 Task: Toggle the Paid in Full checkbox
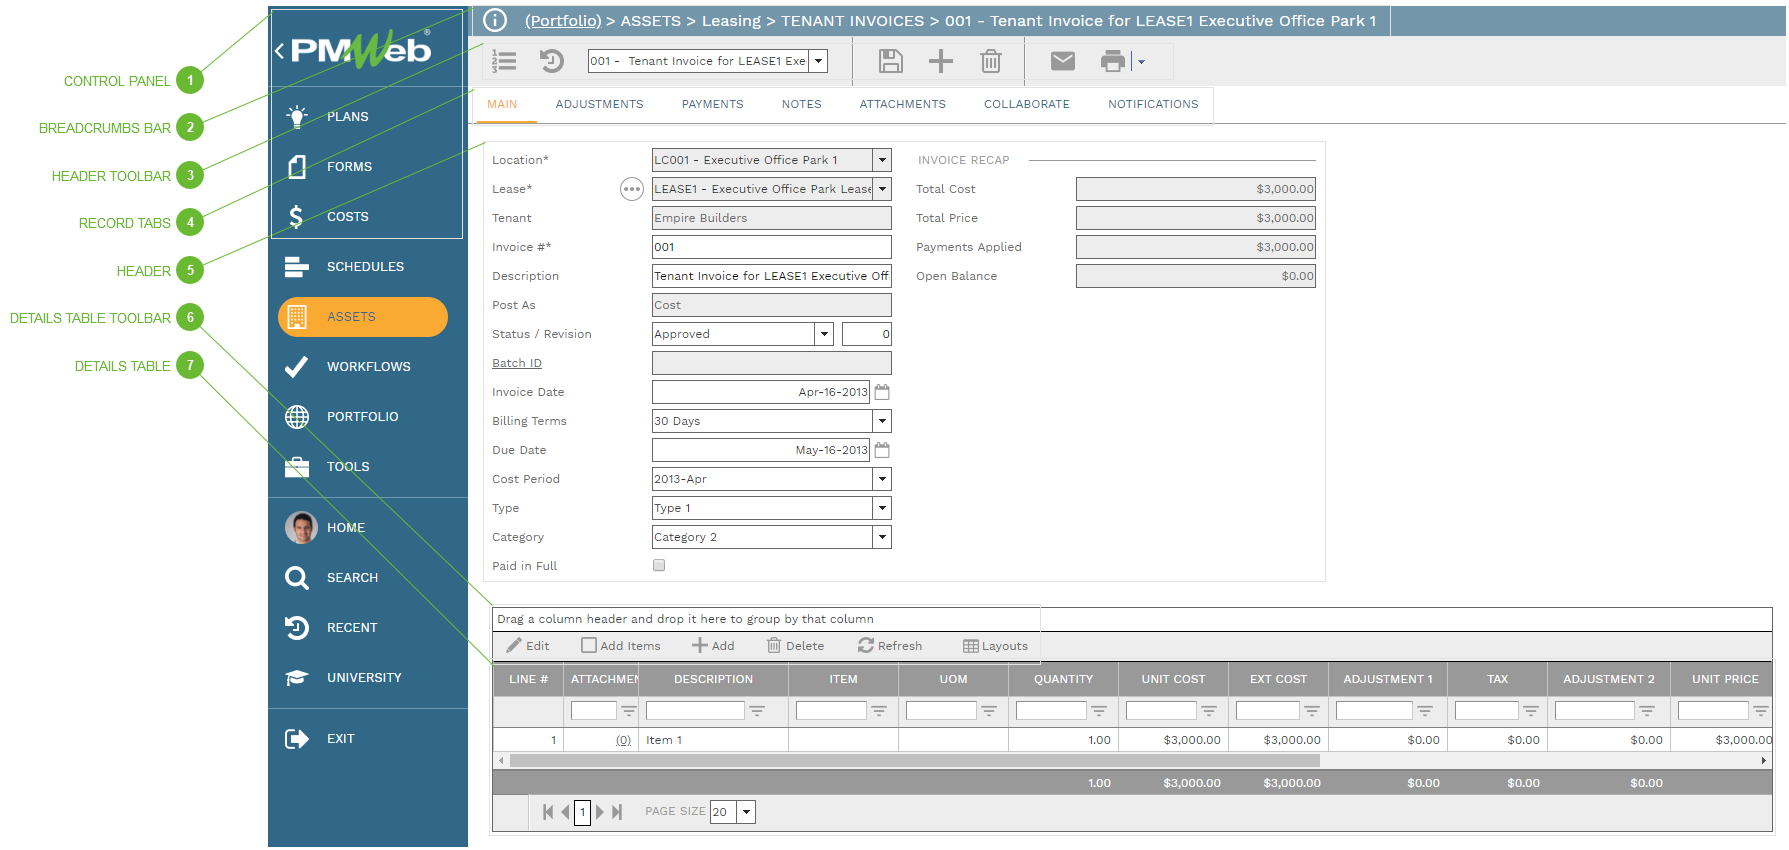659,565
